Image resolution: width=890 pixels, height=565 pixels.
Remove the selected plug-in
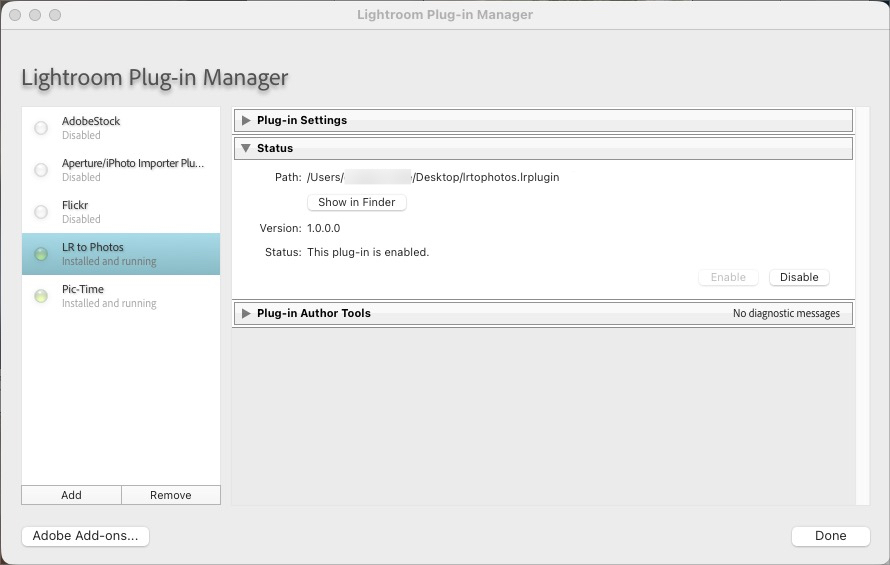tap(171, 495)
